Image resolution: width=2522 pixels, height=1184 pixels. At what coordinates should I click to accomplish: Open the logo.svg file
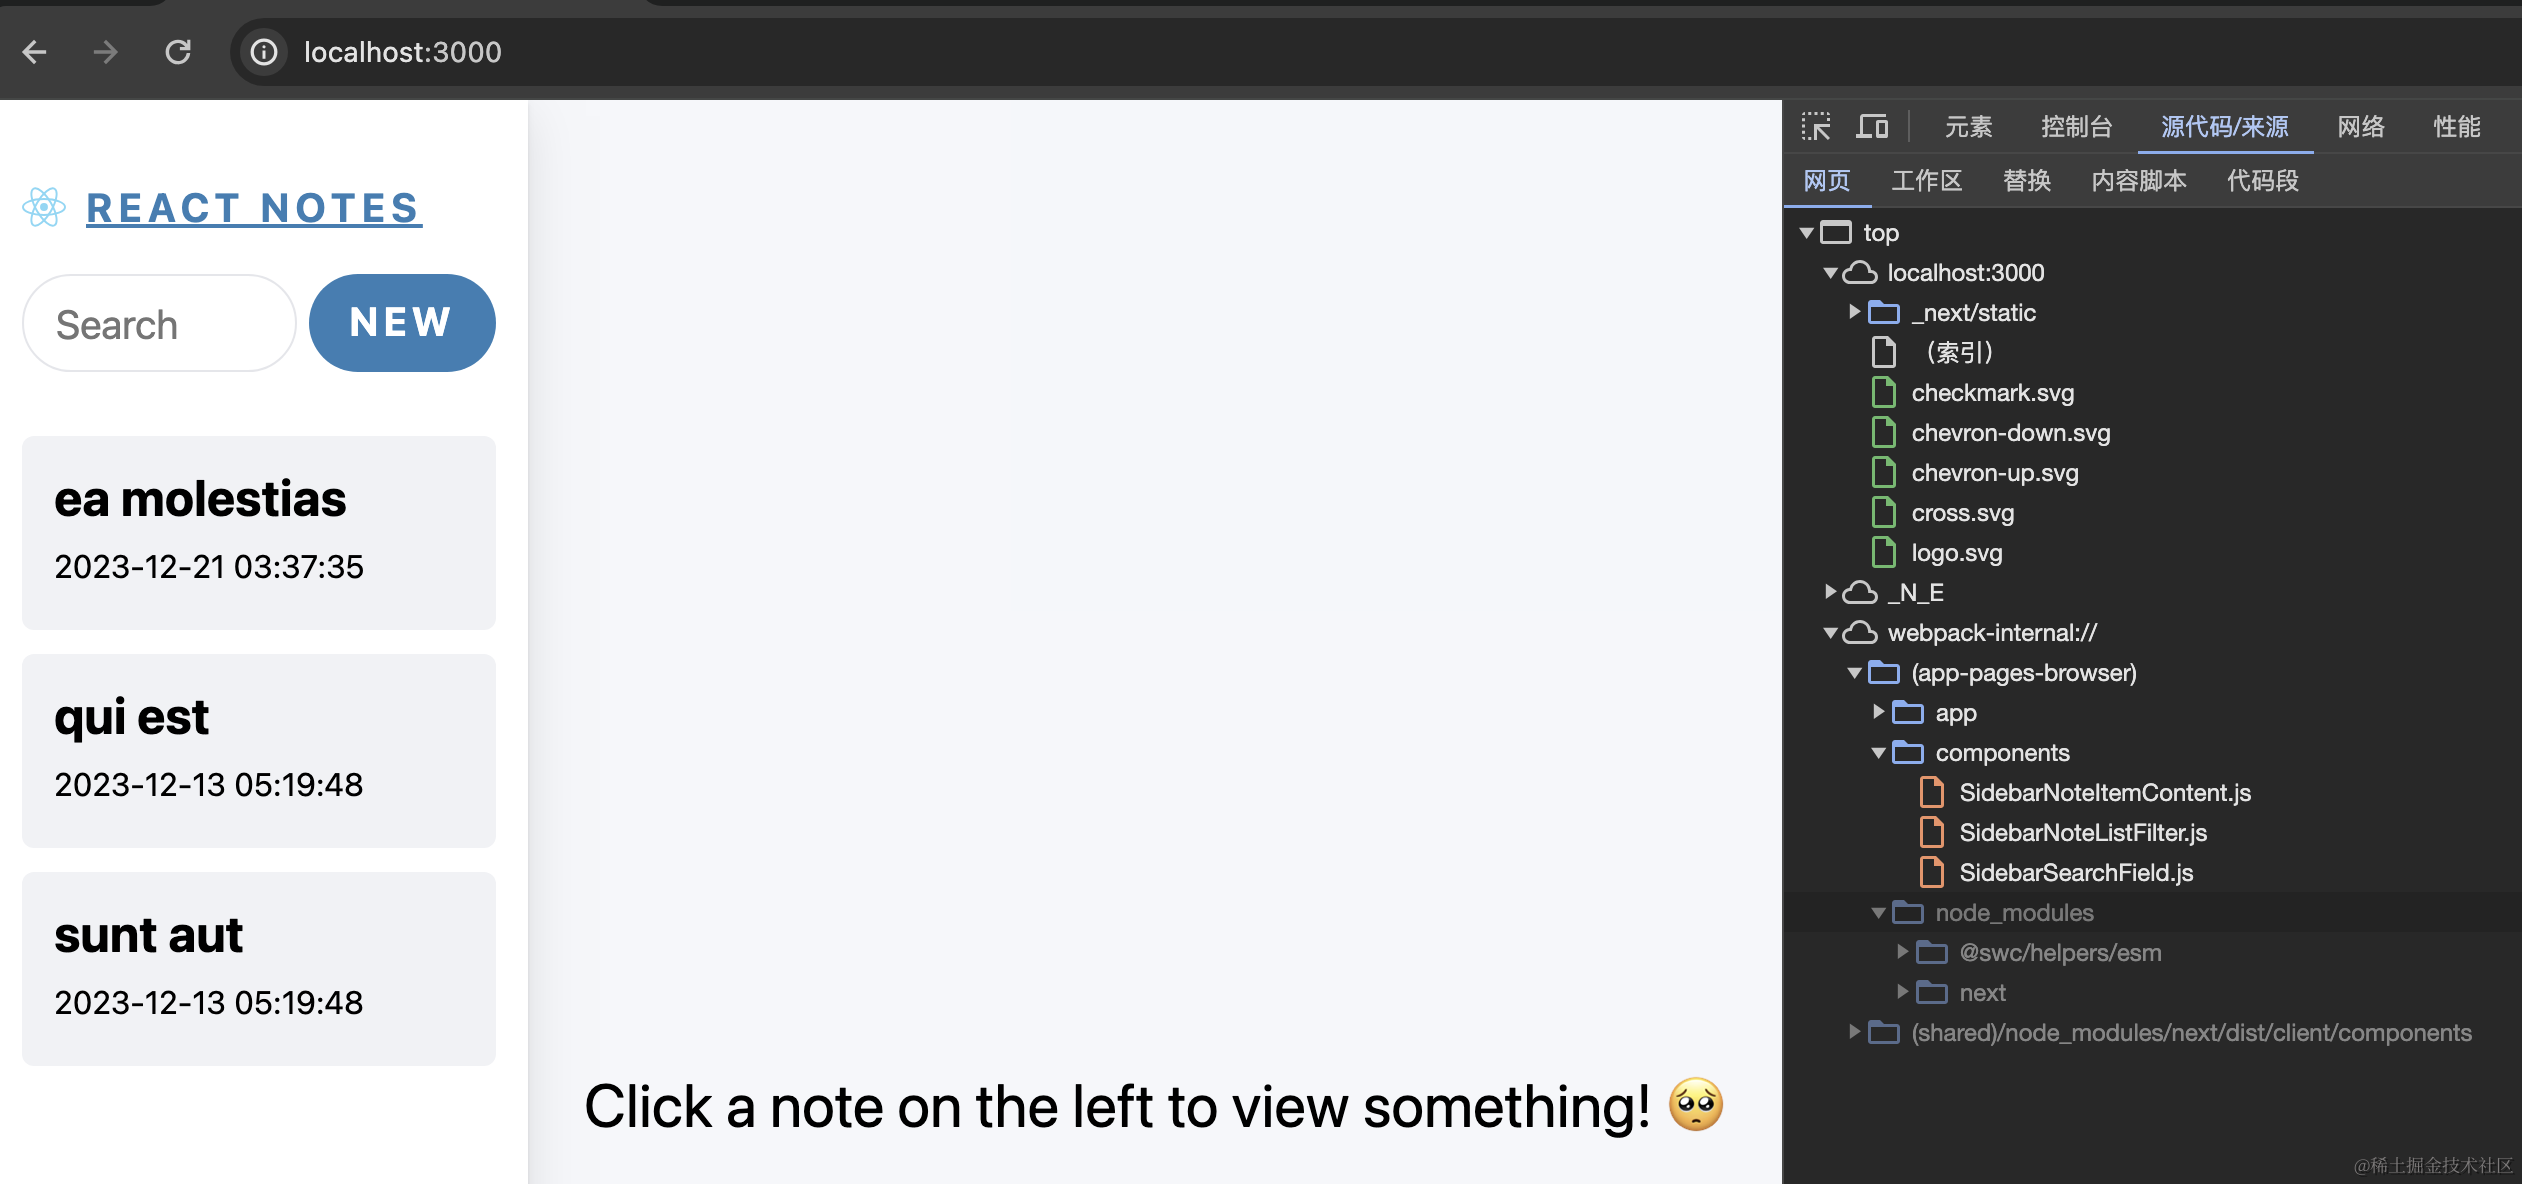pos(1956,553)
